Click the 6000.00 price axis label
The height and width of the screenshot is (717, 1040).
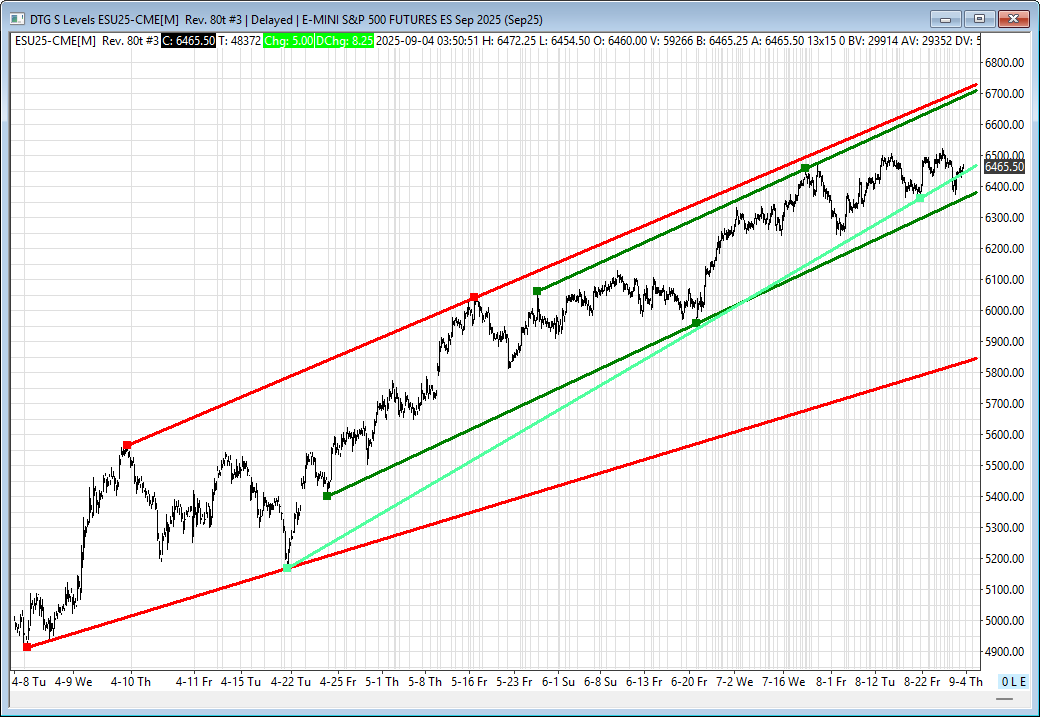[x=1004, y=310]
